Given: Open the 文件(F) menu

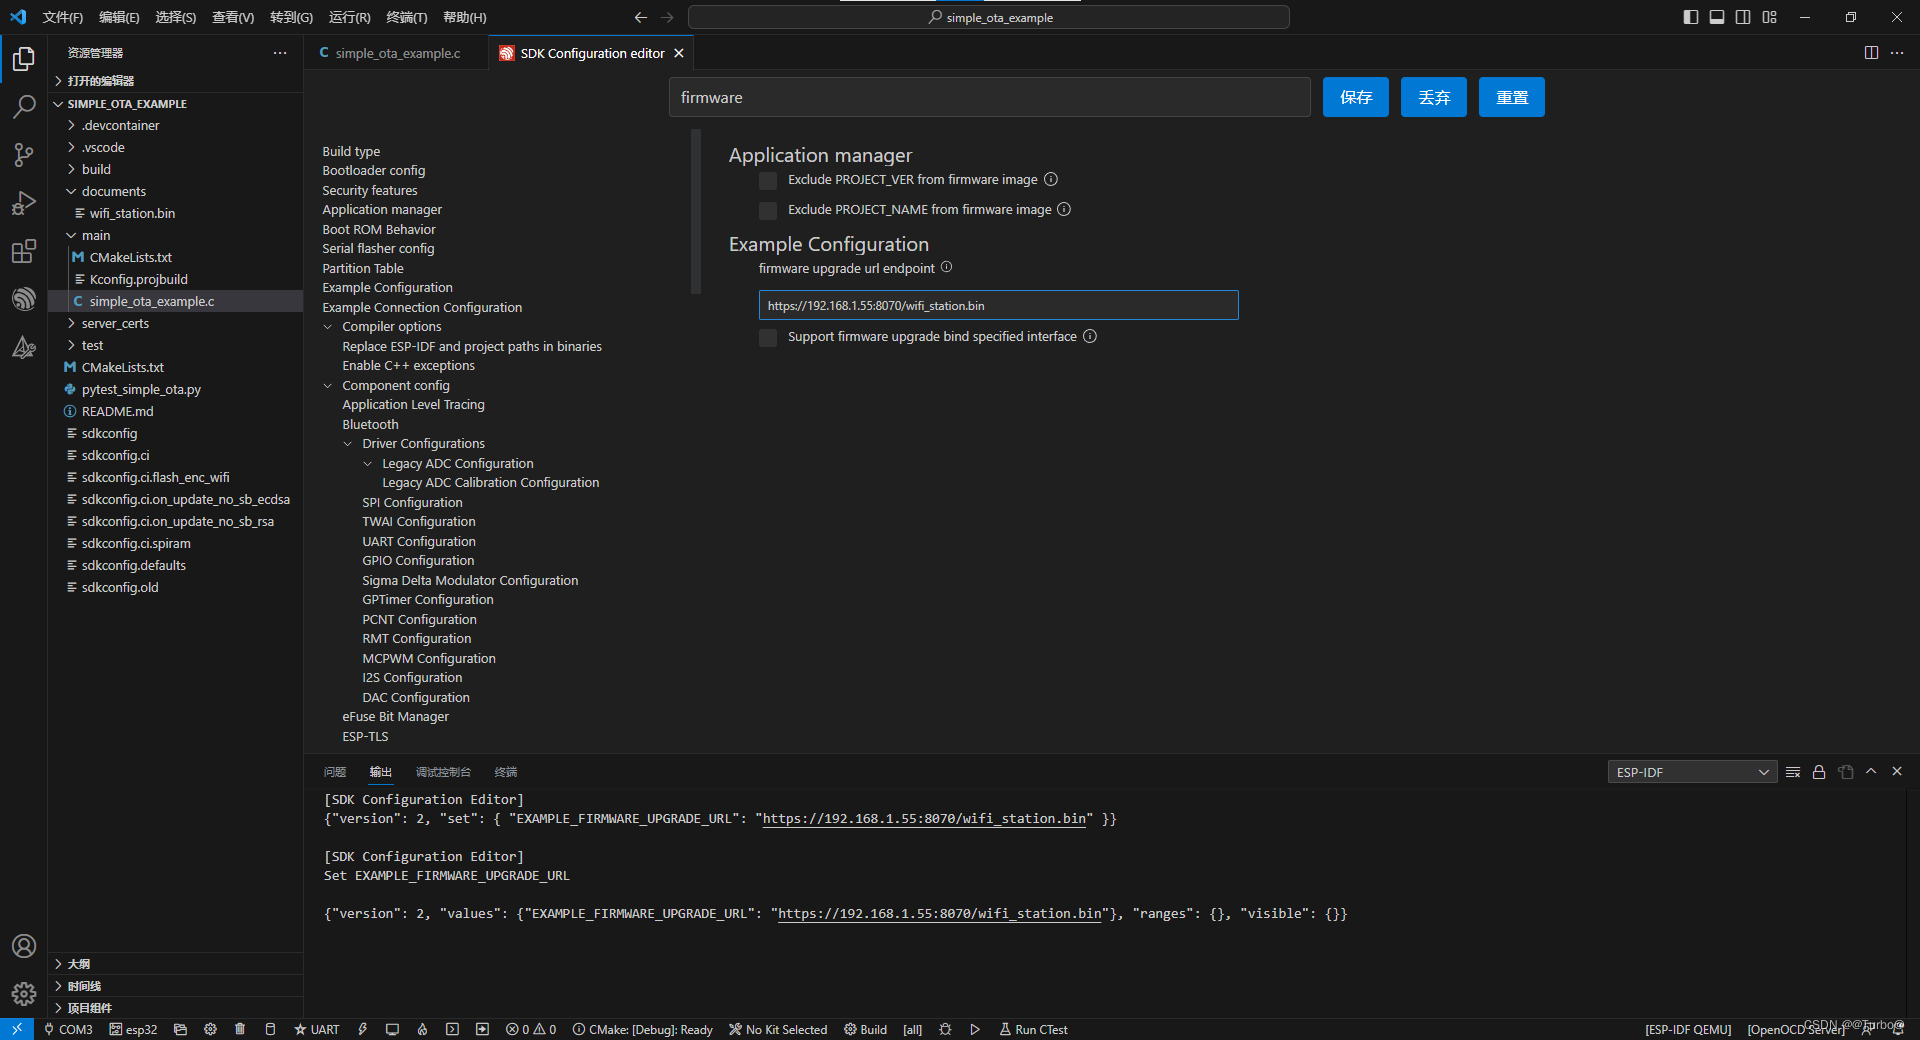Looking at the screenshot, I should point(63,17).
